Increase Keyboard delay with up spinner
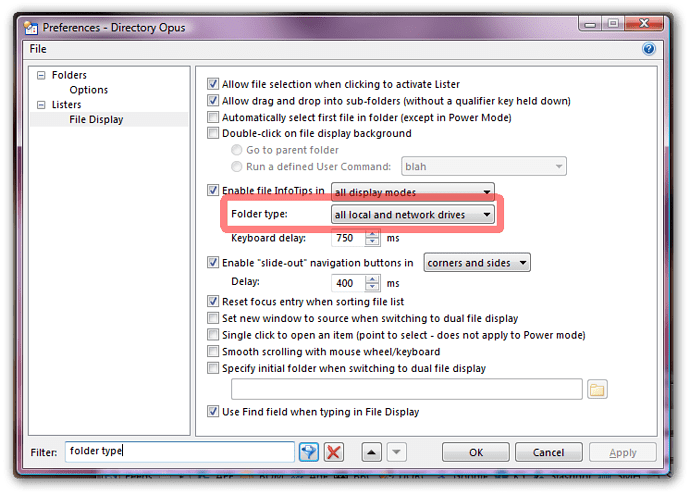This screenshot has width=690, height=495. tap(372, 234)
